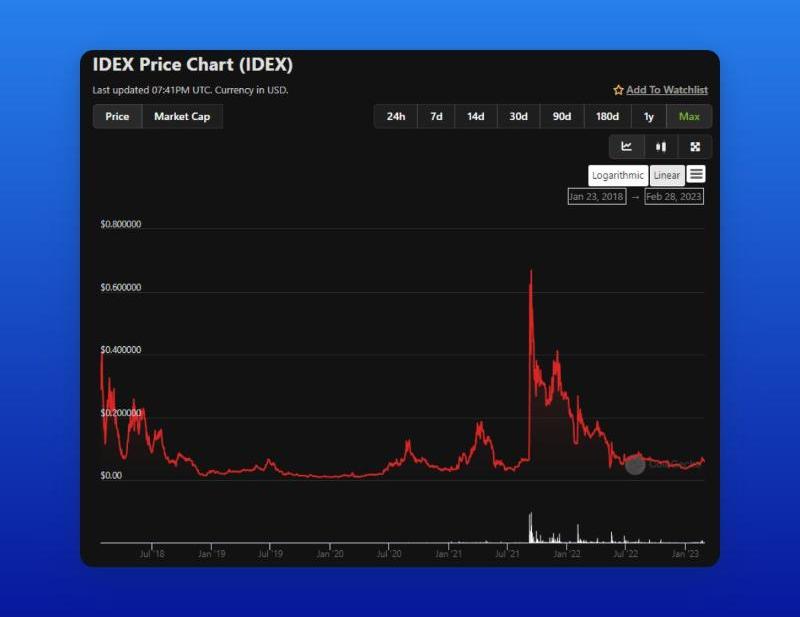Show the 90d price history
Image resolution: width=800 pixels, height=617 pixels.
(562, 117)
